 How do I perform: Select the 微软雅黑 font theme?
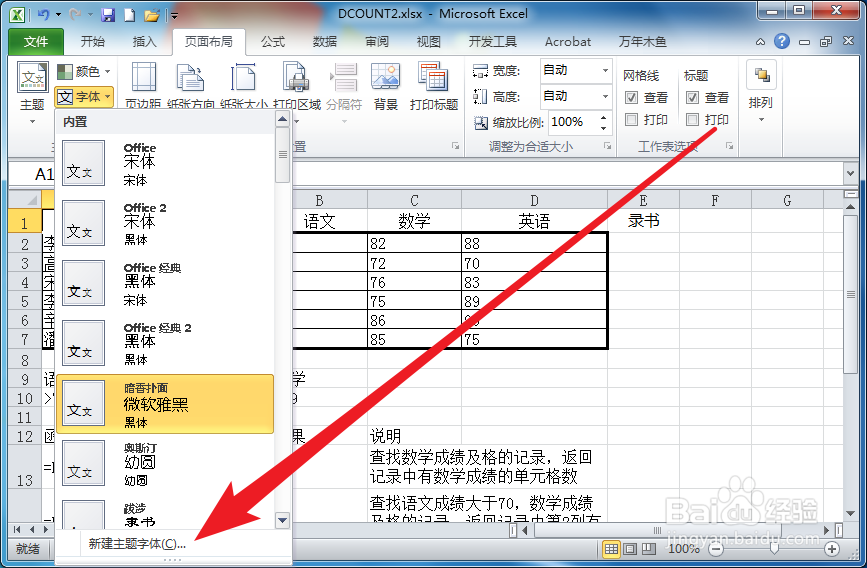tap(165, 404)
